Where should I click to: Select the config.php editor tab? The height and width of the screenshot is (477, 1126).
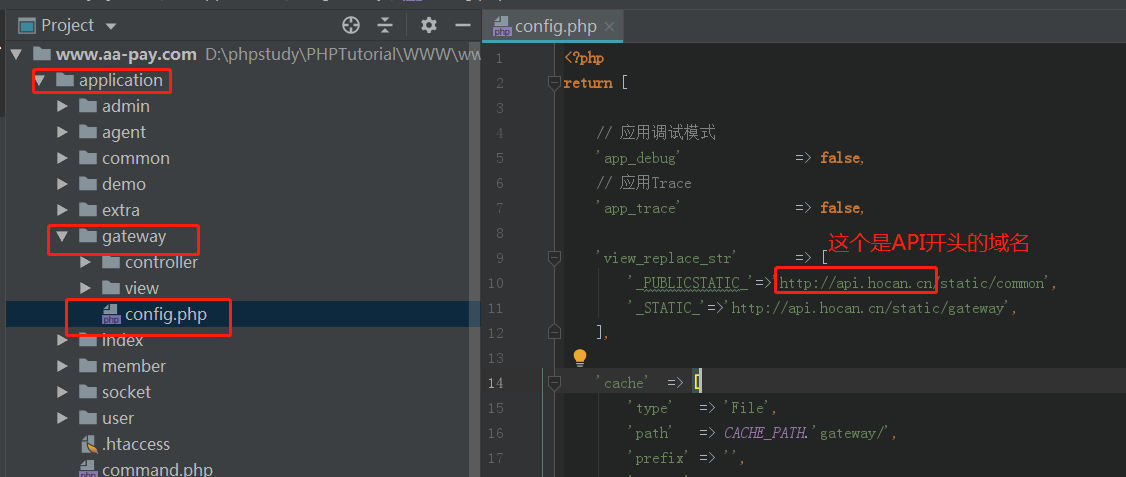(554, 27)
